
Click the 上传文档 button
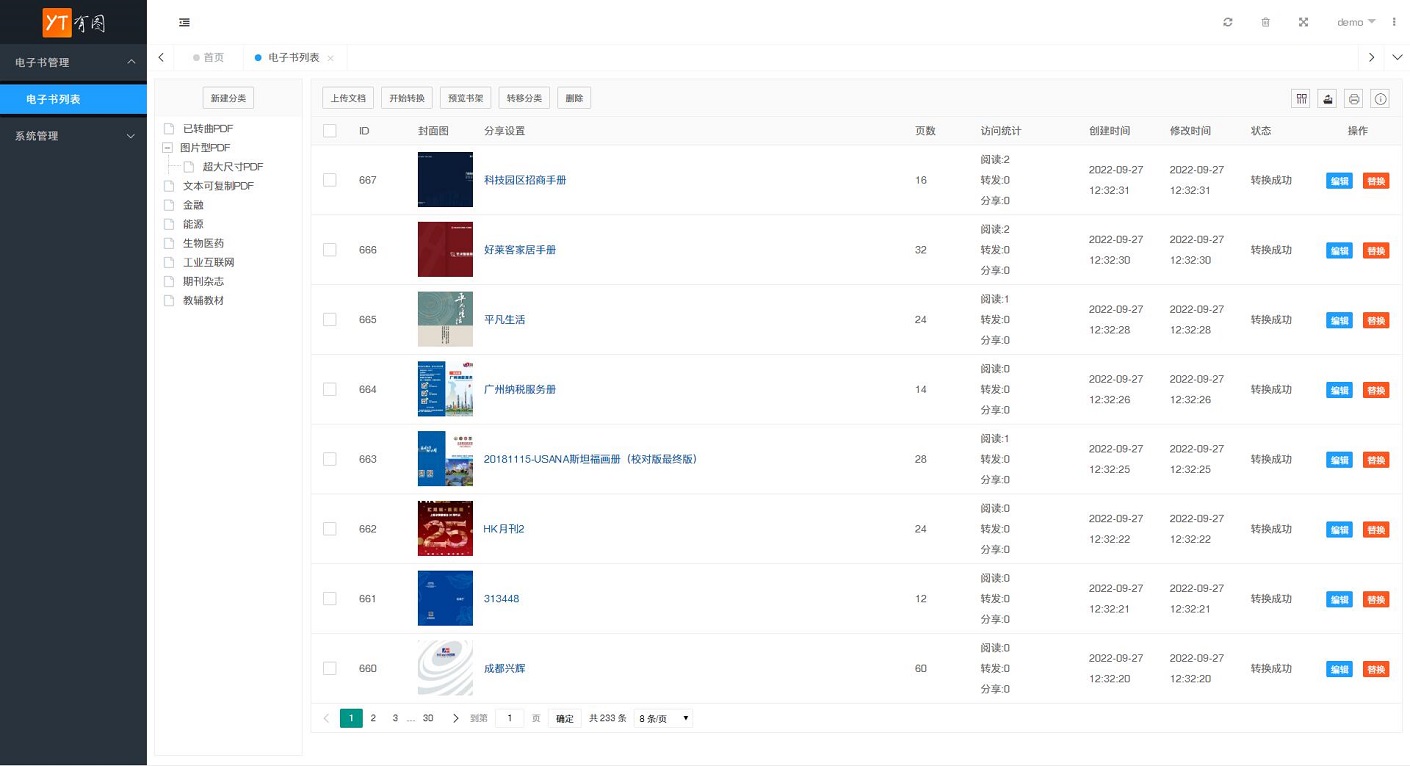click(348, 98)
